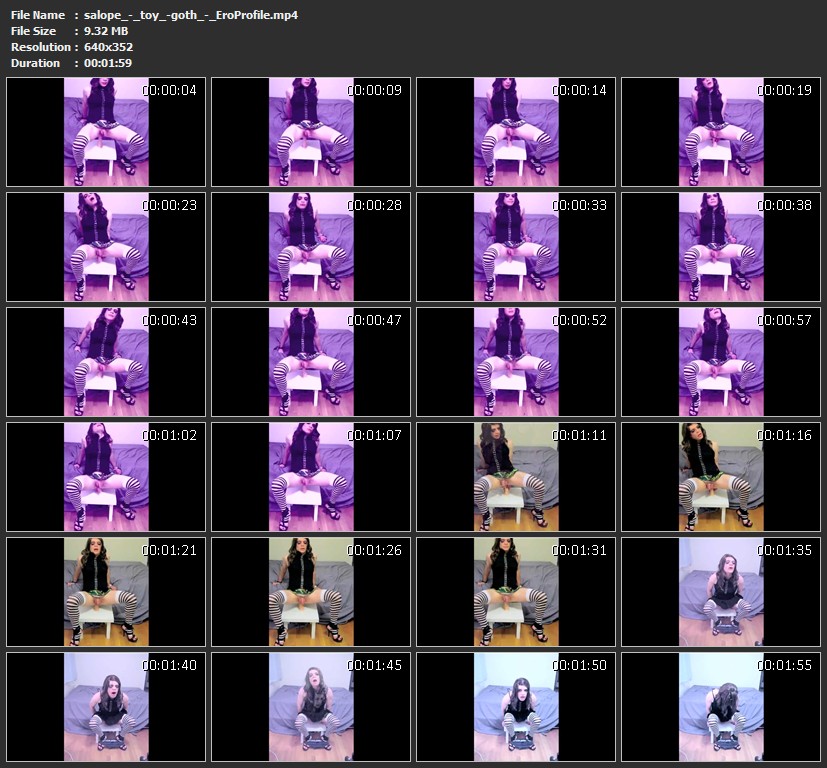Click the frame labeled 00:01:16

tap(721, 477)
